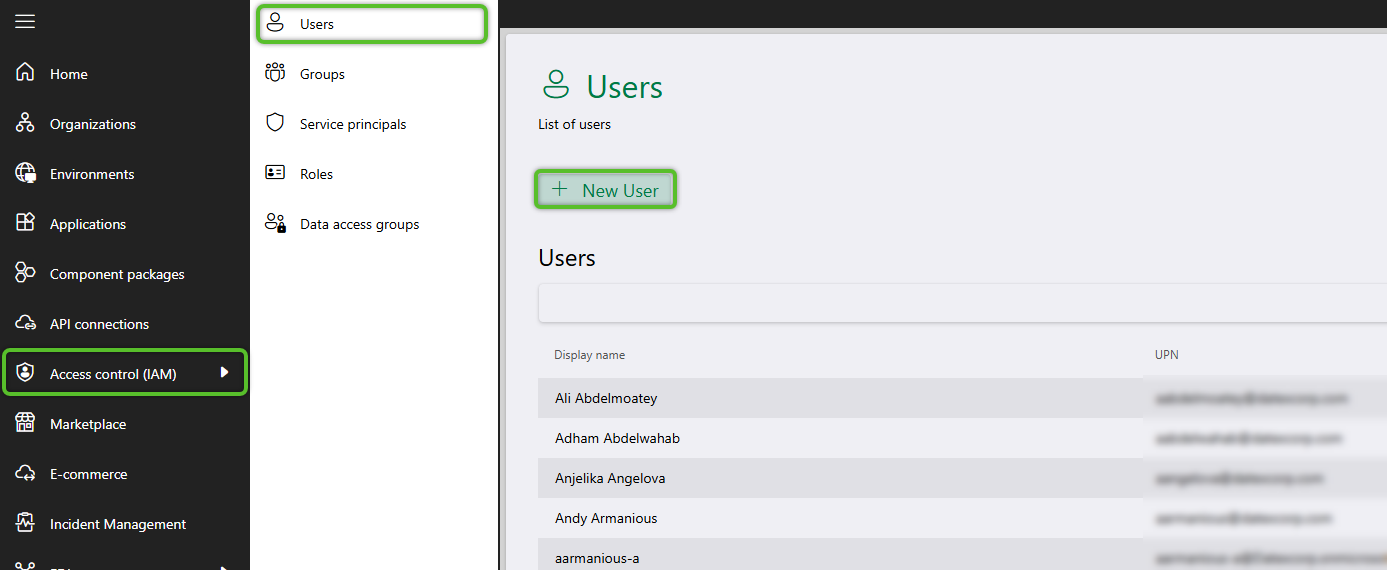Click the users search input field
This screenshot has width=1387, height=570.
tap(960, 303)
